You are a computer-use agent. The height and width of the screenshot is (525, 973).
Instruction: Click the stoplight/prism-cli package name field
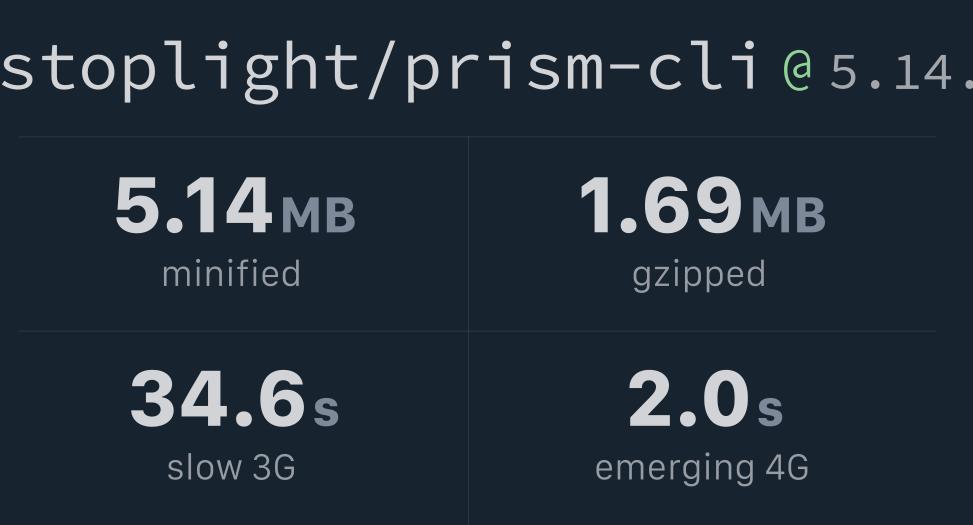tap(380, 68)
